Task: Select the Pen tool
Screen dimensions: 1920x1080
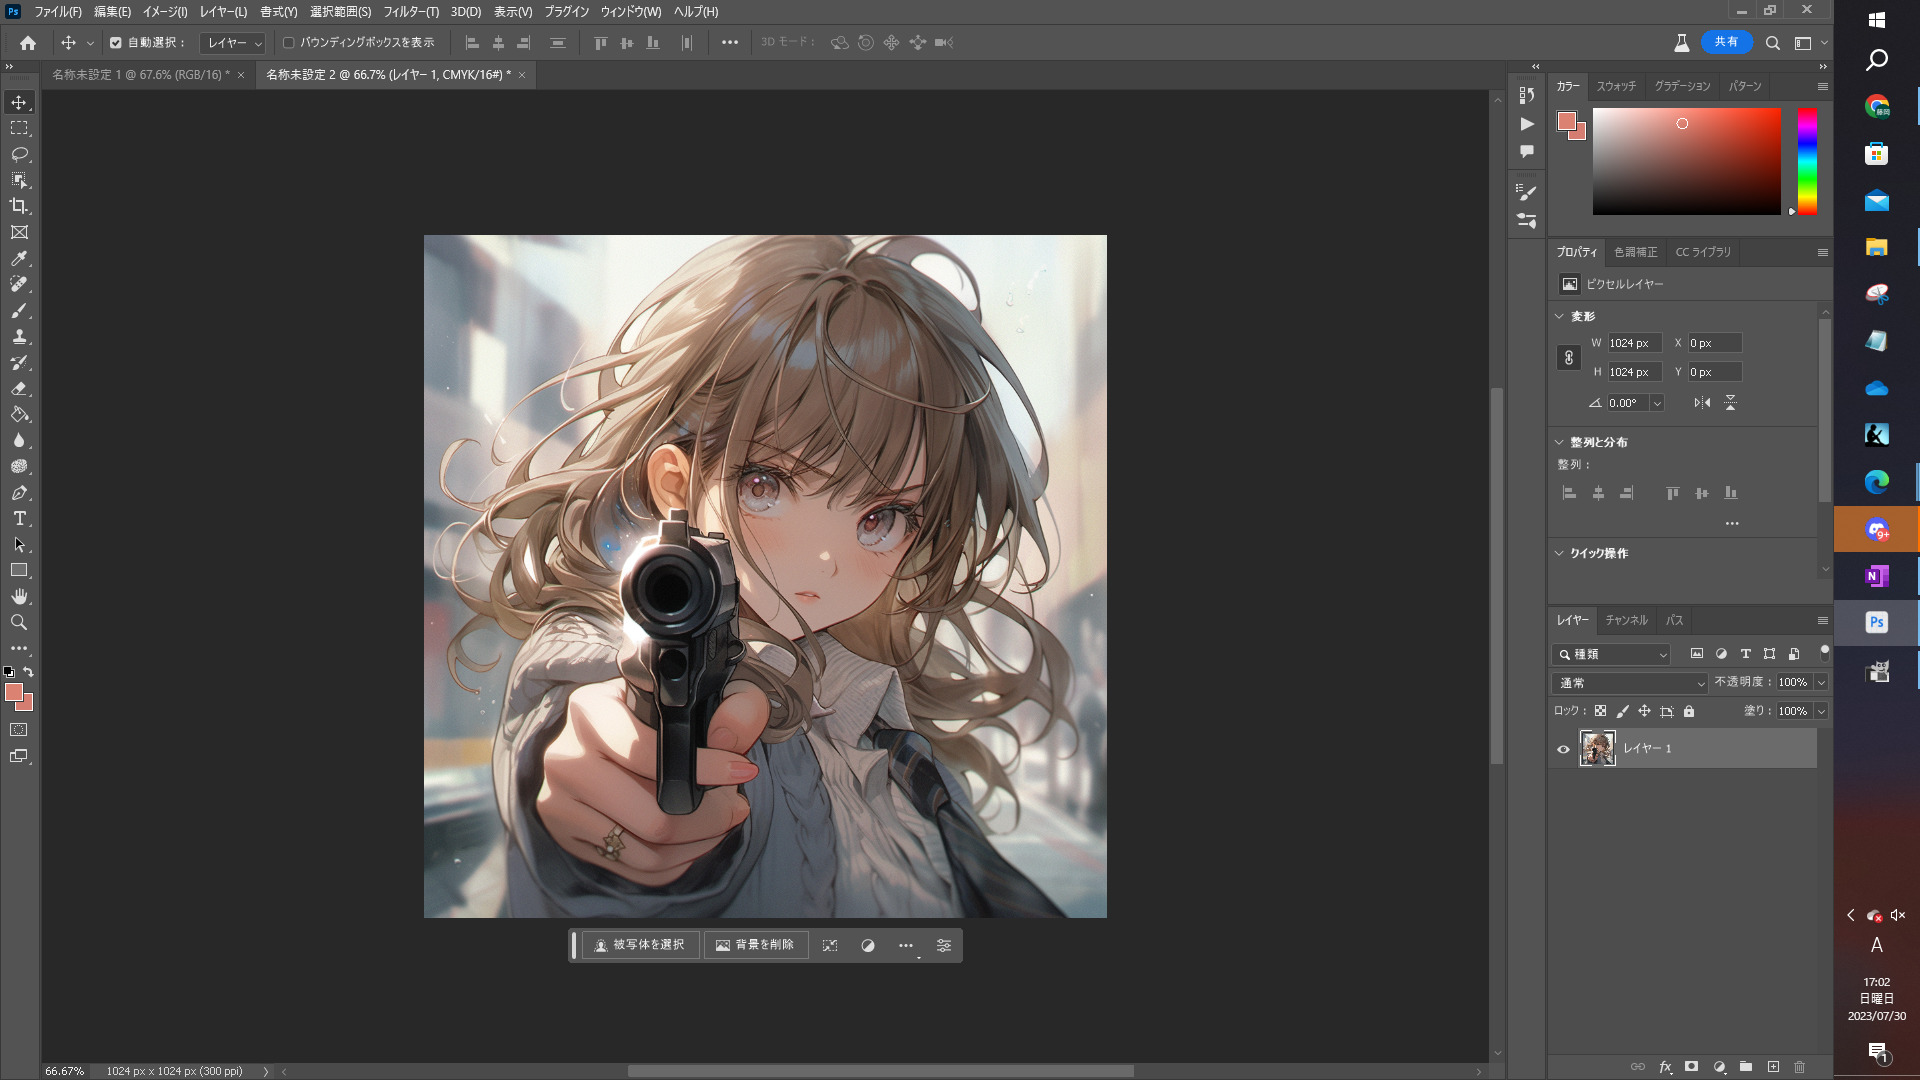Action: (x=19, y=492)
